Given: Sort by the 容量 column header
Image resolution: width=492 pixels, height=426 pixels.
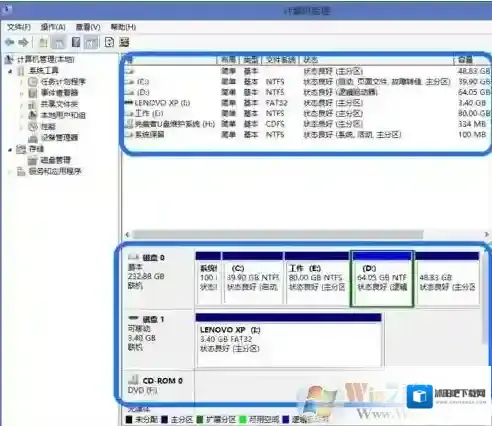Looking at the screenshot, I should [x=472, y=60].
